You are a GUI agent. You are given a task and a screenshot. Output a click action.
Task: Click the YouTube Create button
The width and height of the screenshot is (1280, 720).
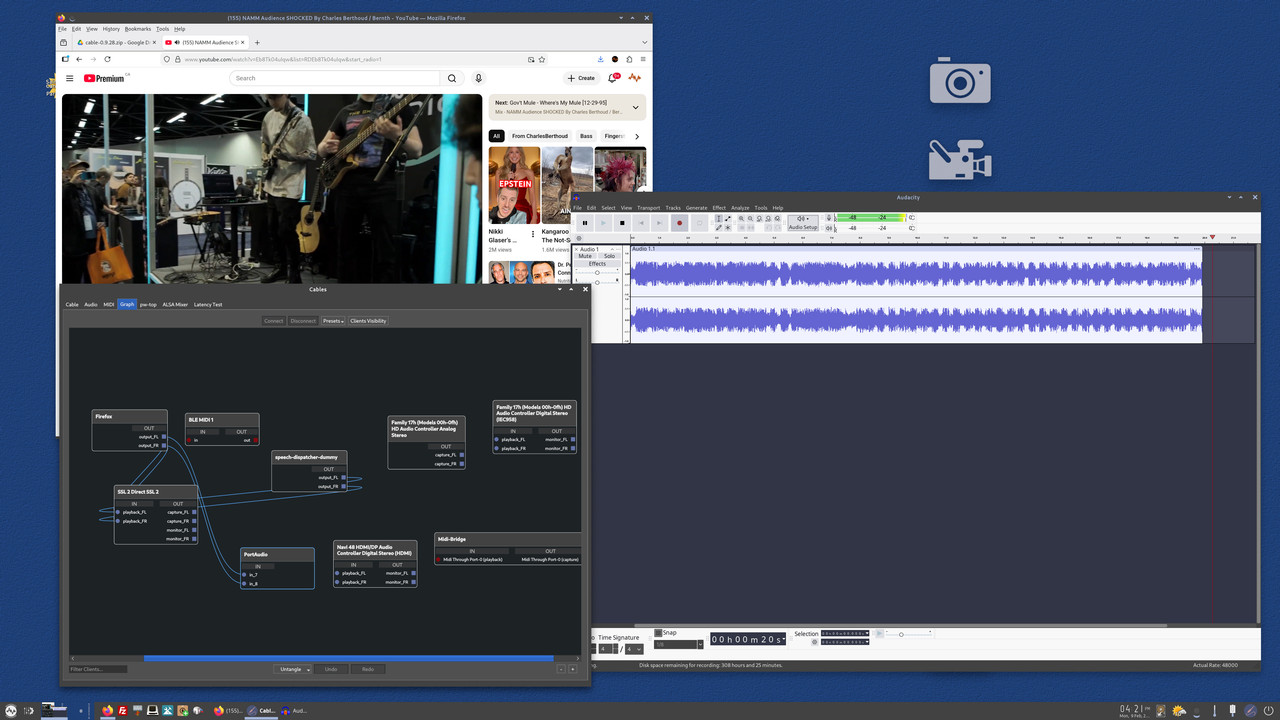(581, 78)
